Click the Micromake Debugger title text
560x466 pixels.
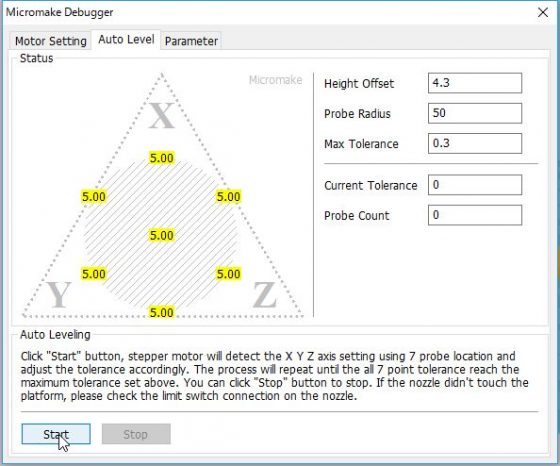60,12
